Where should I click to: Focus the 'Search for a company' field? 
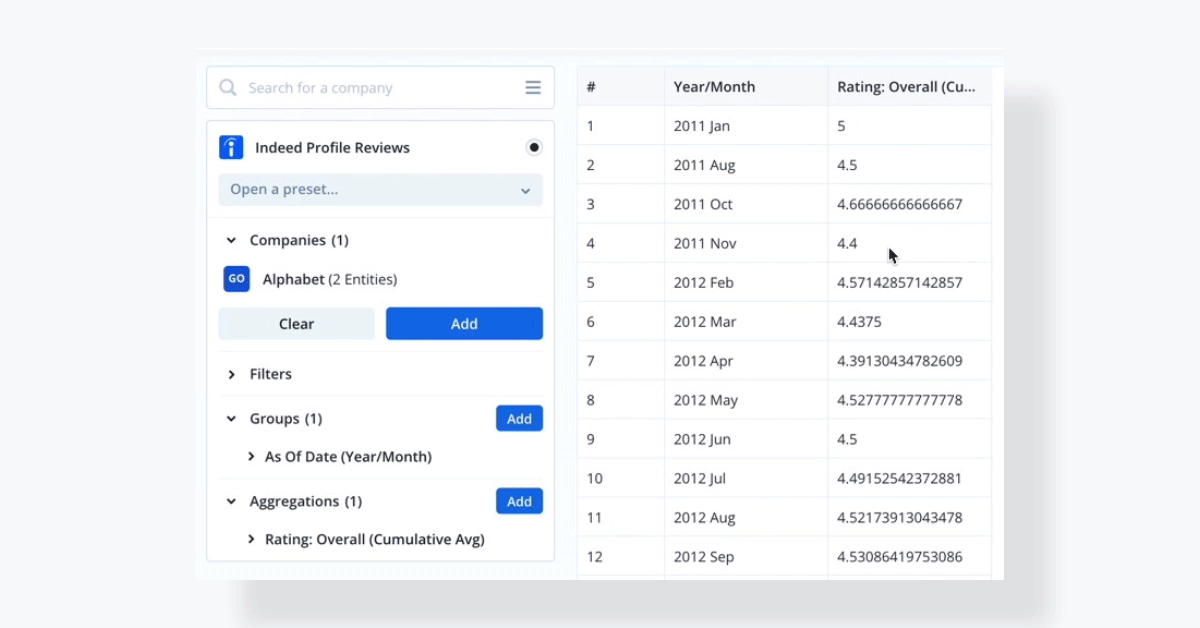point(380,88)
